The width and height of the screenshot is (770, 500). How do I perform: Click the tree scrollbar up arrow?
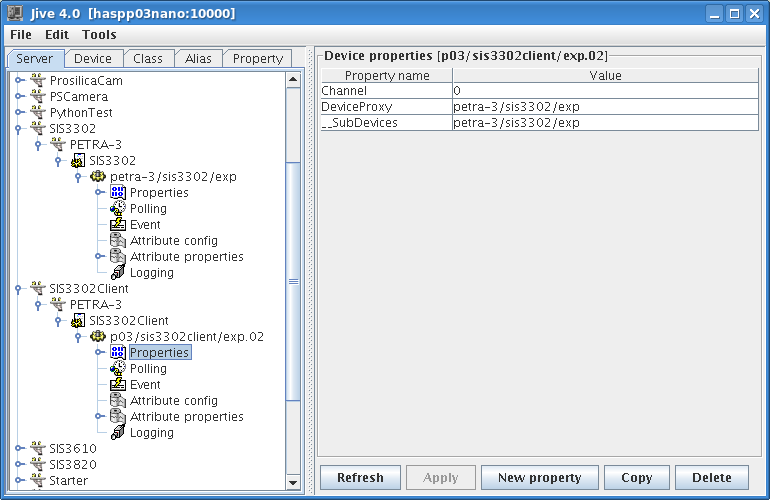tap(293, 80)
